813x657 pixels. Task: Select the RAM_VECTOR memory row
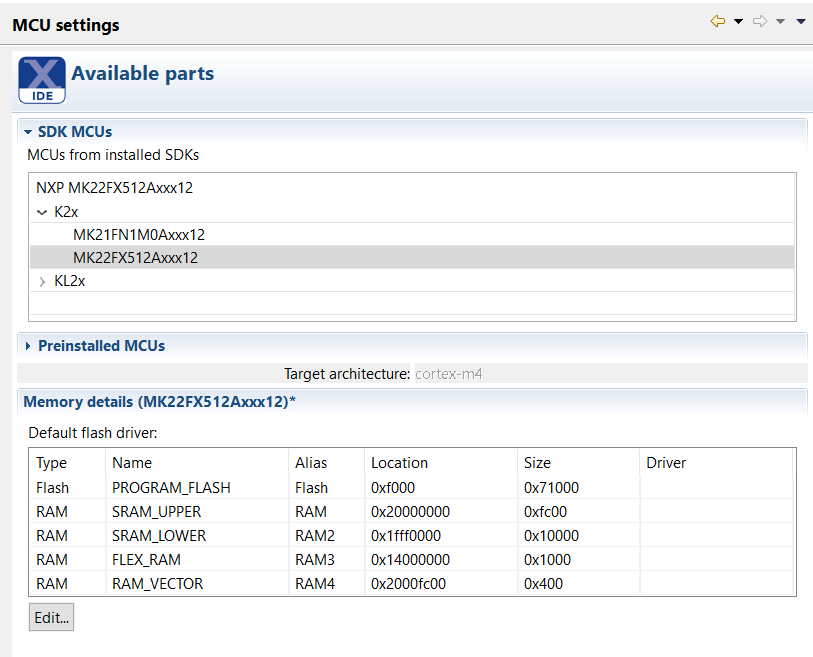tap(157, 584)
